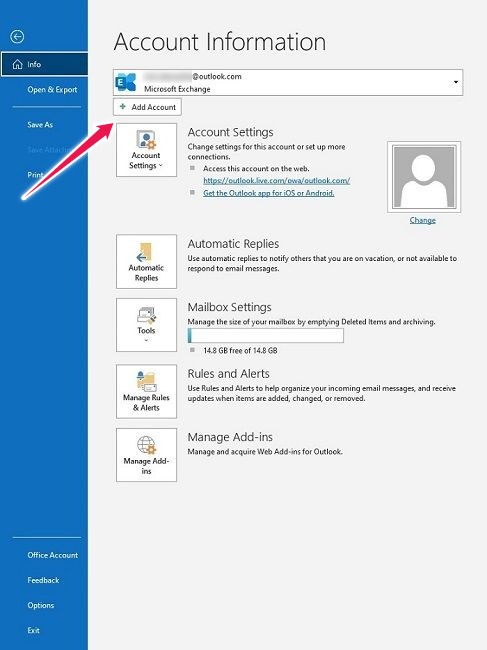487x650 pixels.
Task: Click Exit in the sidebar
Action: coord(34,631)
